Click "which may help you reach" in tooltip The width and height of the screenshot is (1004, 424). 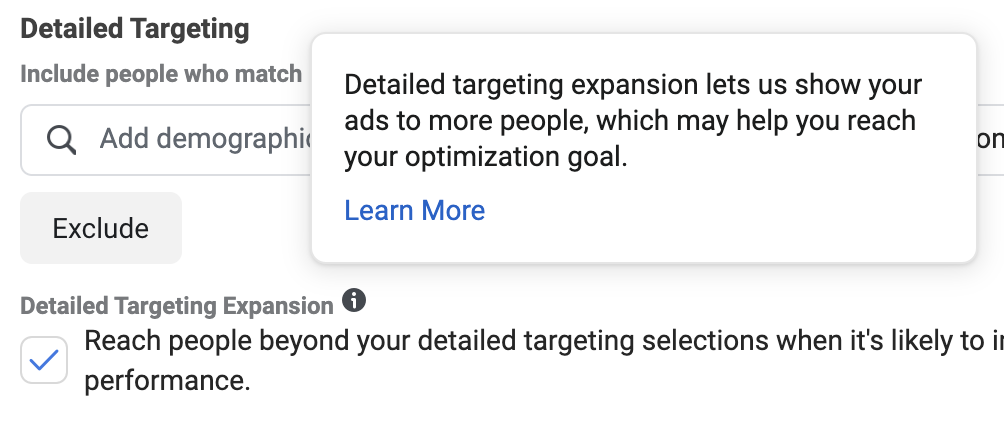756,120
